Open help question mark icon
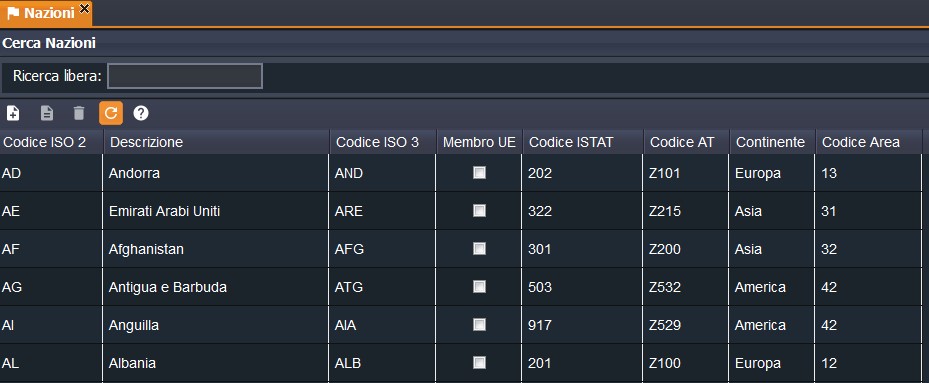The image size is (929, 383). tap(140, 113)
